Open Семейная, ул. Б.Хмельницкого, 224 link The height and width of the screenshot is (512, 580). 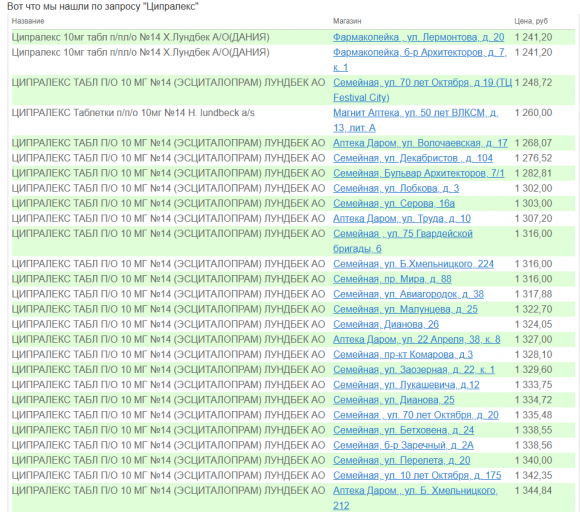click(413, 264)
